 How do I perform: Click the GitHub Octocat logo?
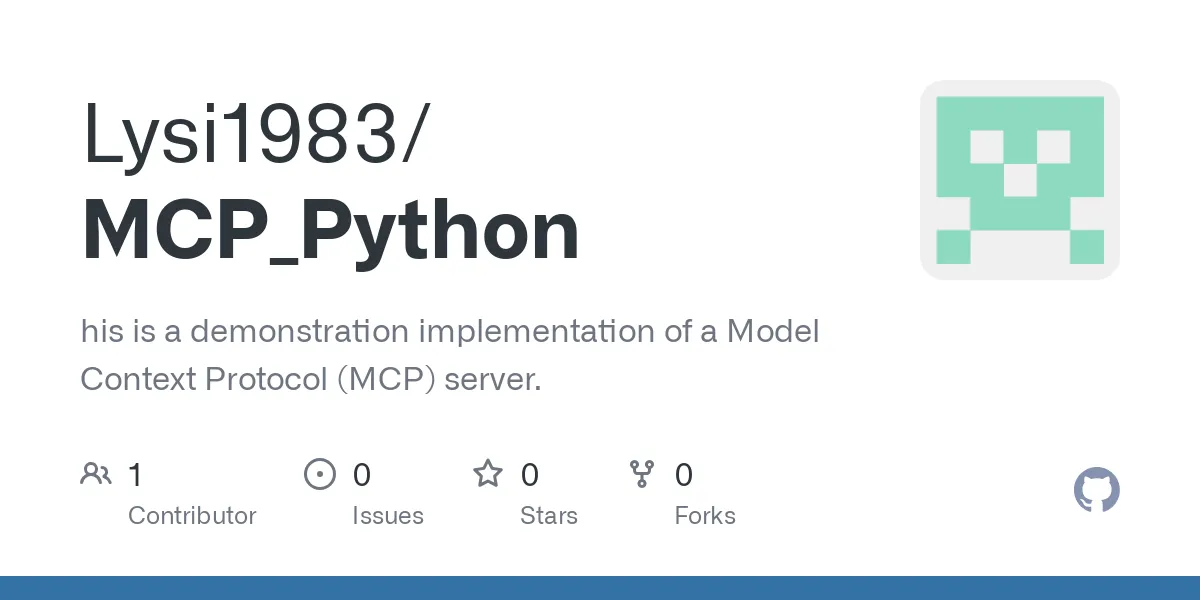1096,490
